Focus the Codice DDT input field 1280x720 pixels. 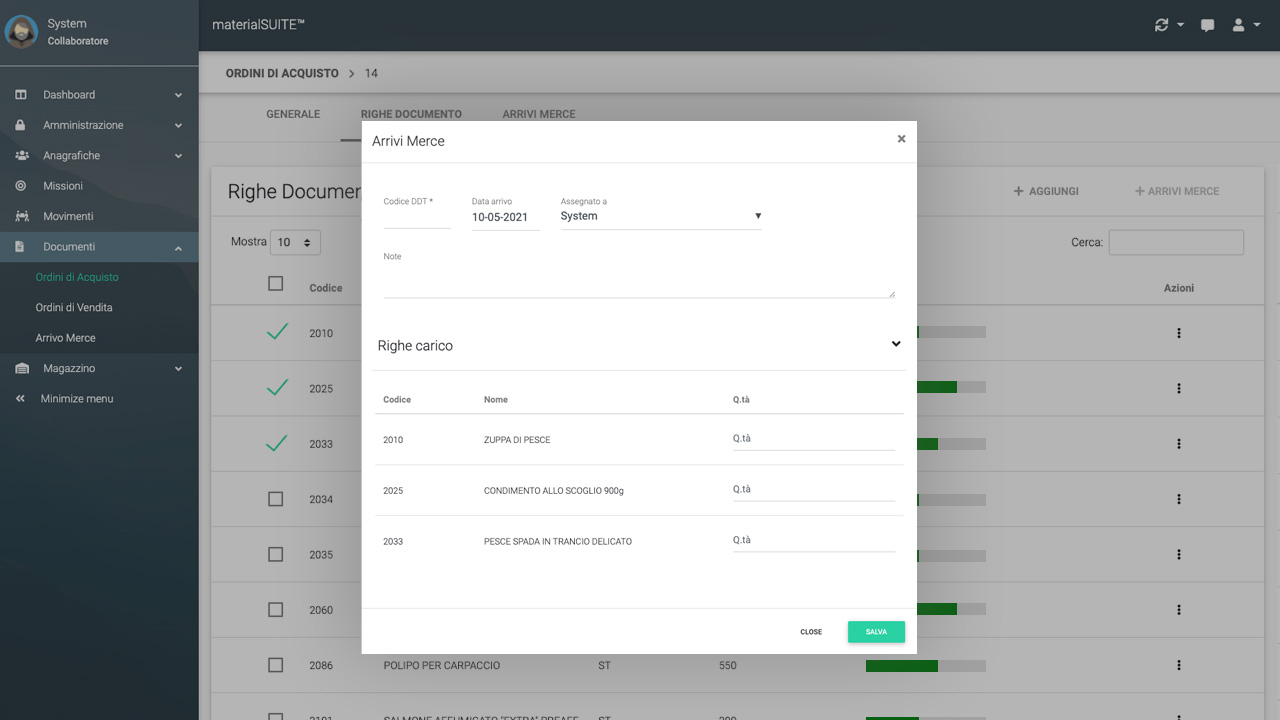click(417, 217)
